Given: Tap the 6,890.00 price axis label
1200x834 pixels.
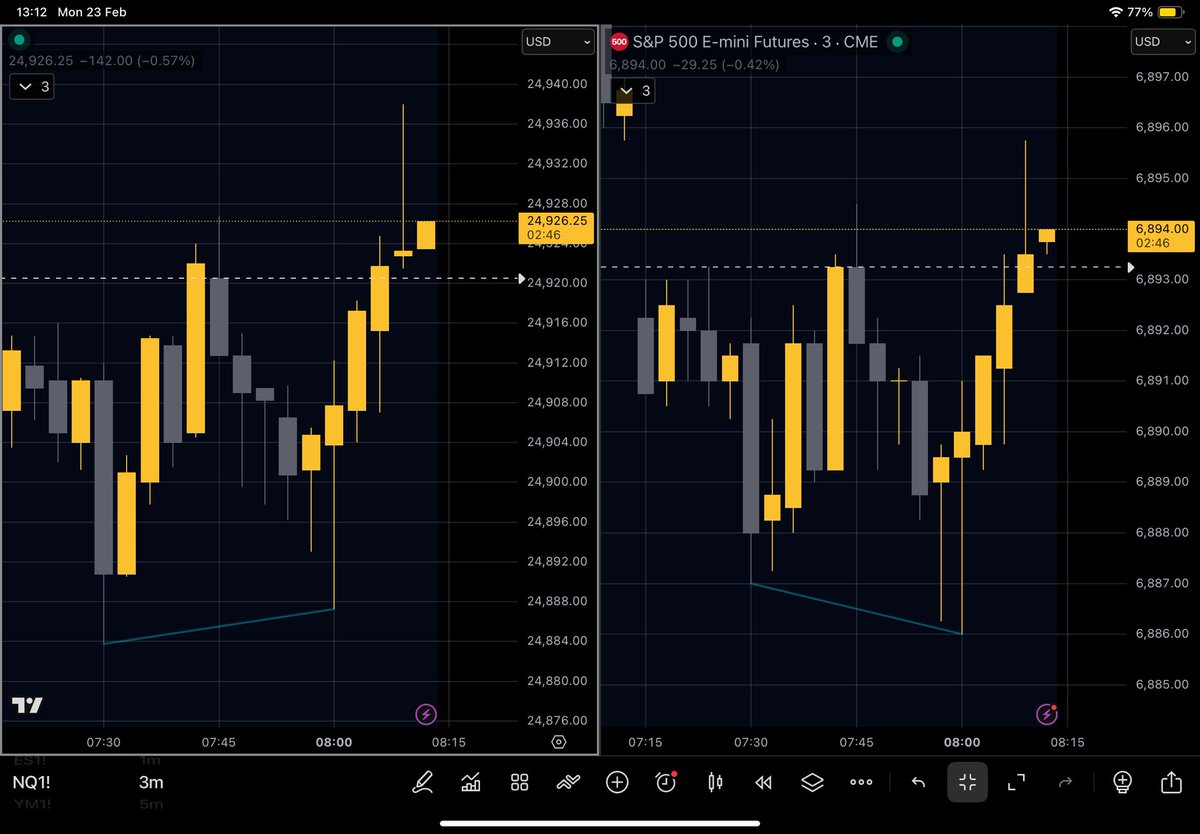Looking at the screenshot, I should pyautogui.click(x=1162, y=431).
